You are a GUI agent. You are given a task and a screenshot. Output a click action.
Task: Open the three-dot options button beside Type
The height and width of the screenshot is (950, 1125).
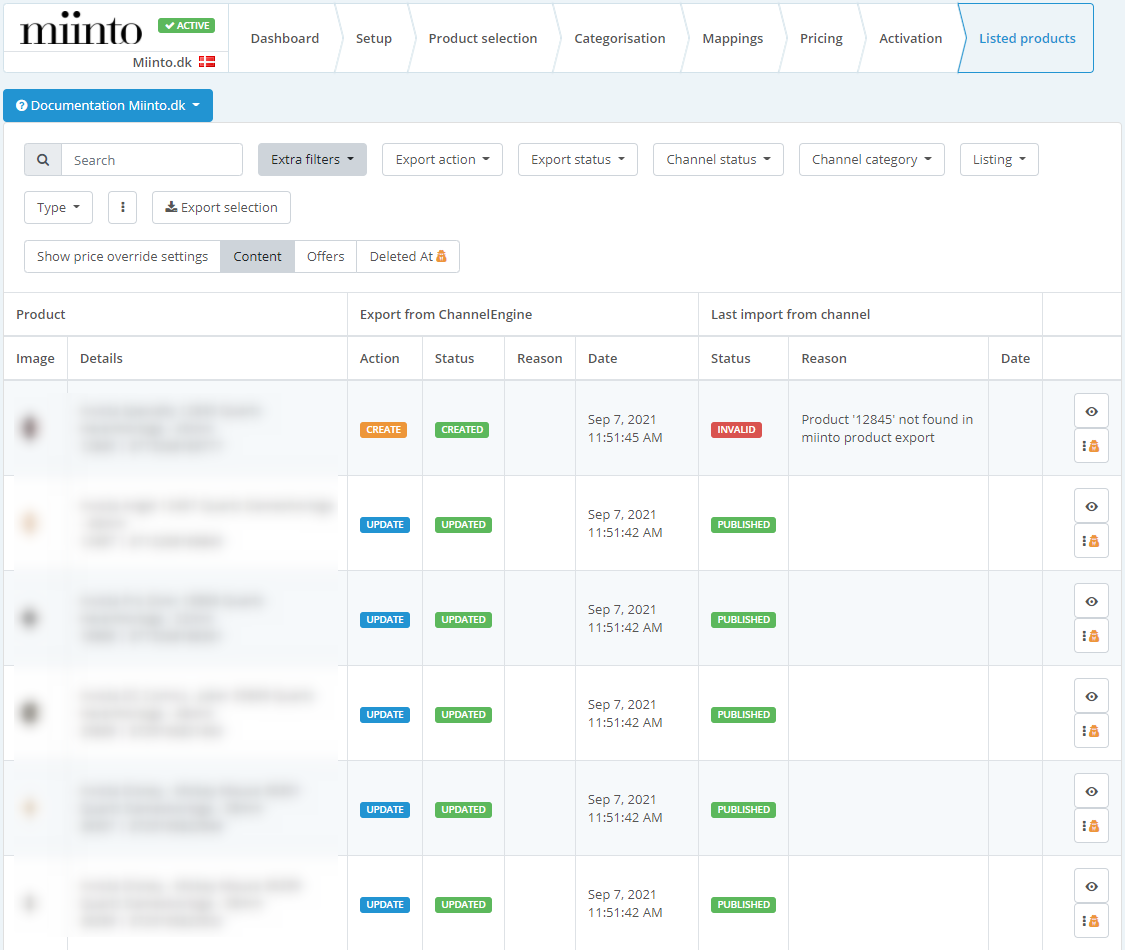(123, 207)
